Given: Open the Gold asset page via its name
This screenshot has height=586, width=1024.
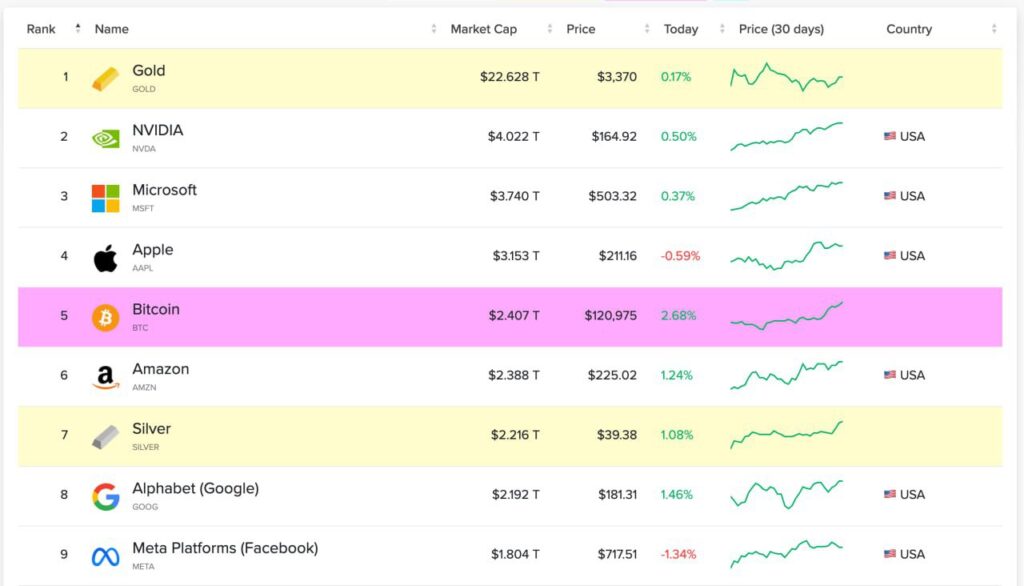Looking at the screenshot, I should click(x=150, y=70).
